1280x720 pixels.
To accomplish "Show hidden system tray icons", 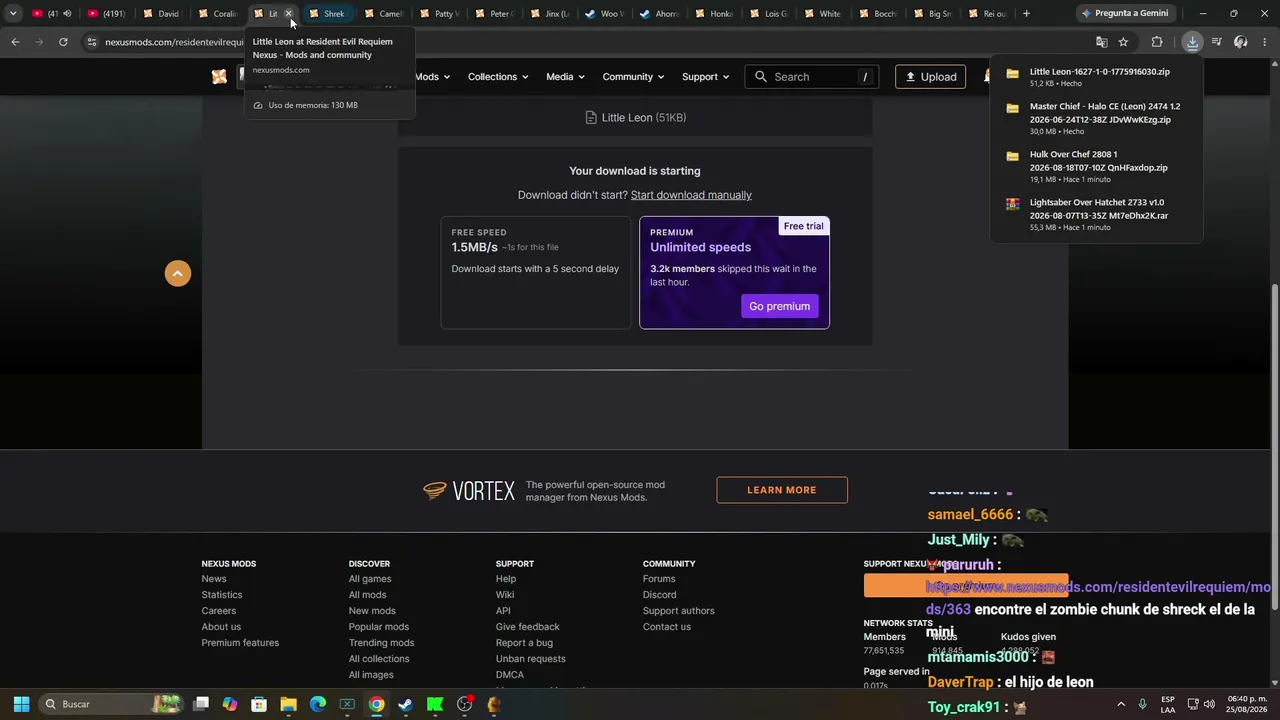I will (x=1120, y=704).
